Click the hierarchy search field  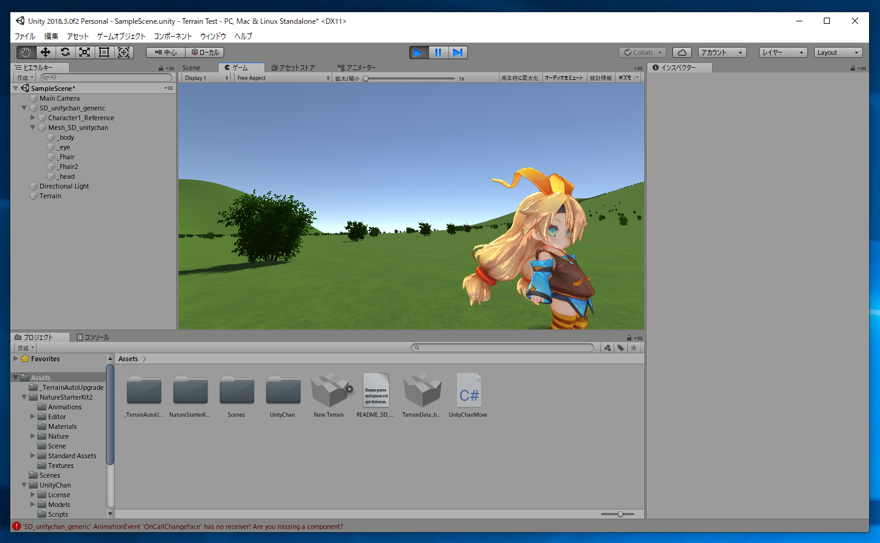point(106,78)
